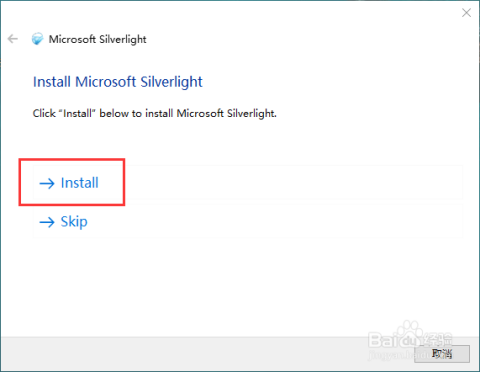Click the back arrow in the header
Viewport: 480px width, 372px height.
coord(13,39)
